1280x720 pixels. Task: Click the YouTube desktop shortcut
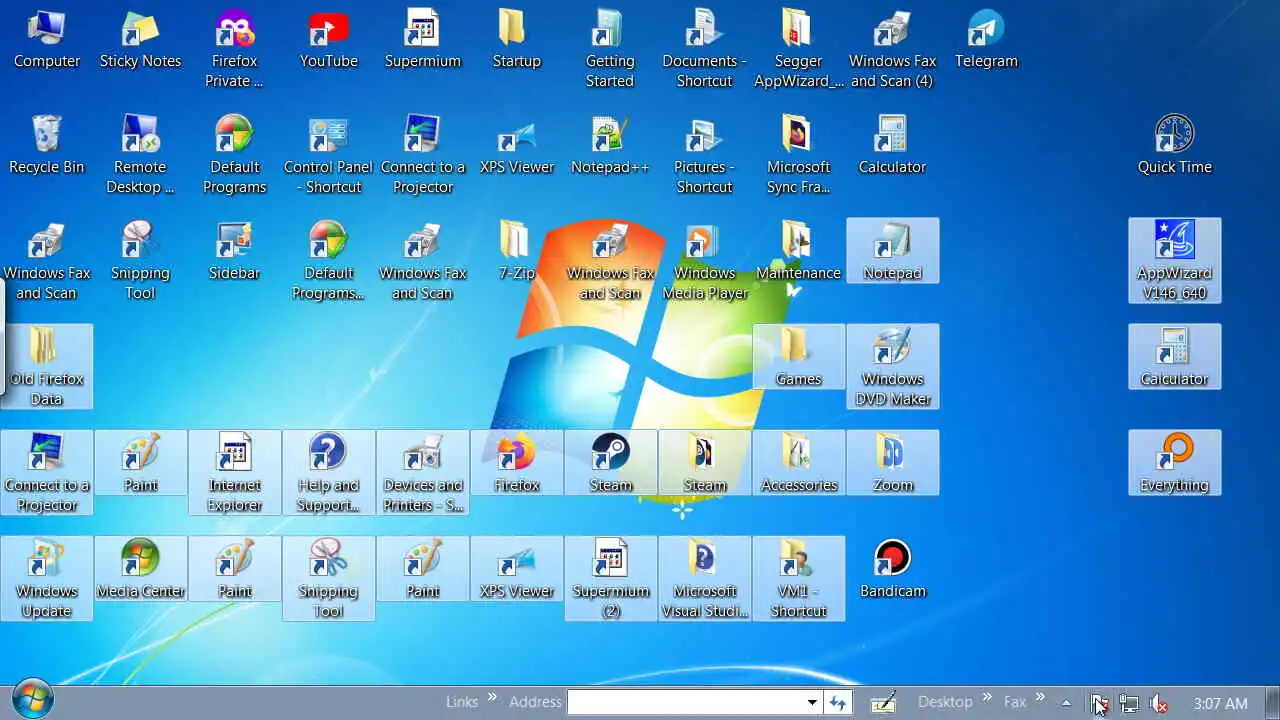coord(329,40)
